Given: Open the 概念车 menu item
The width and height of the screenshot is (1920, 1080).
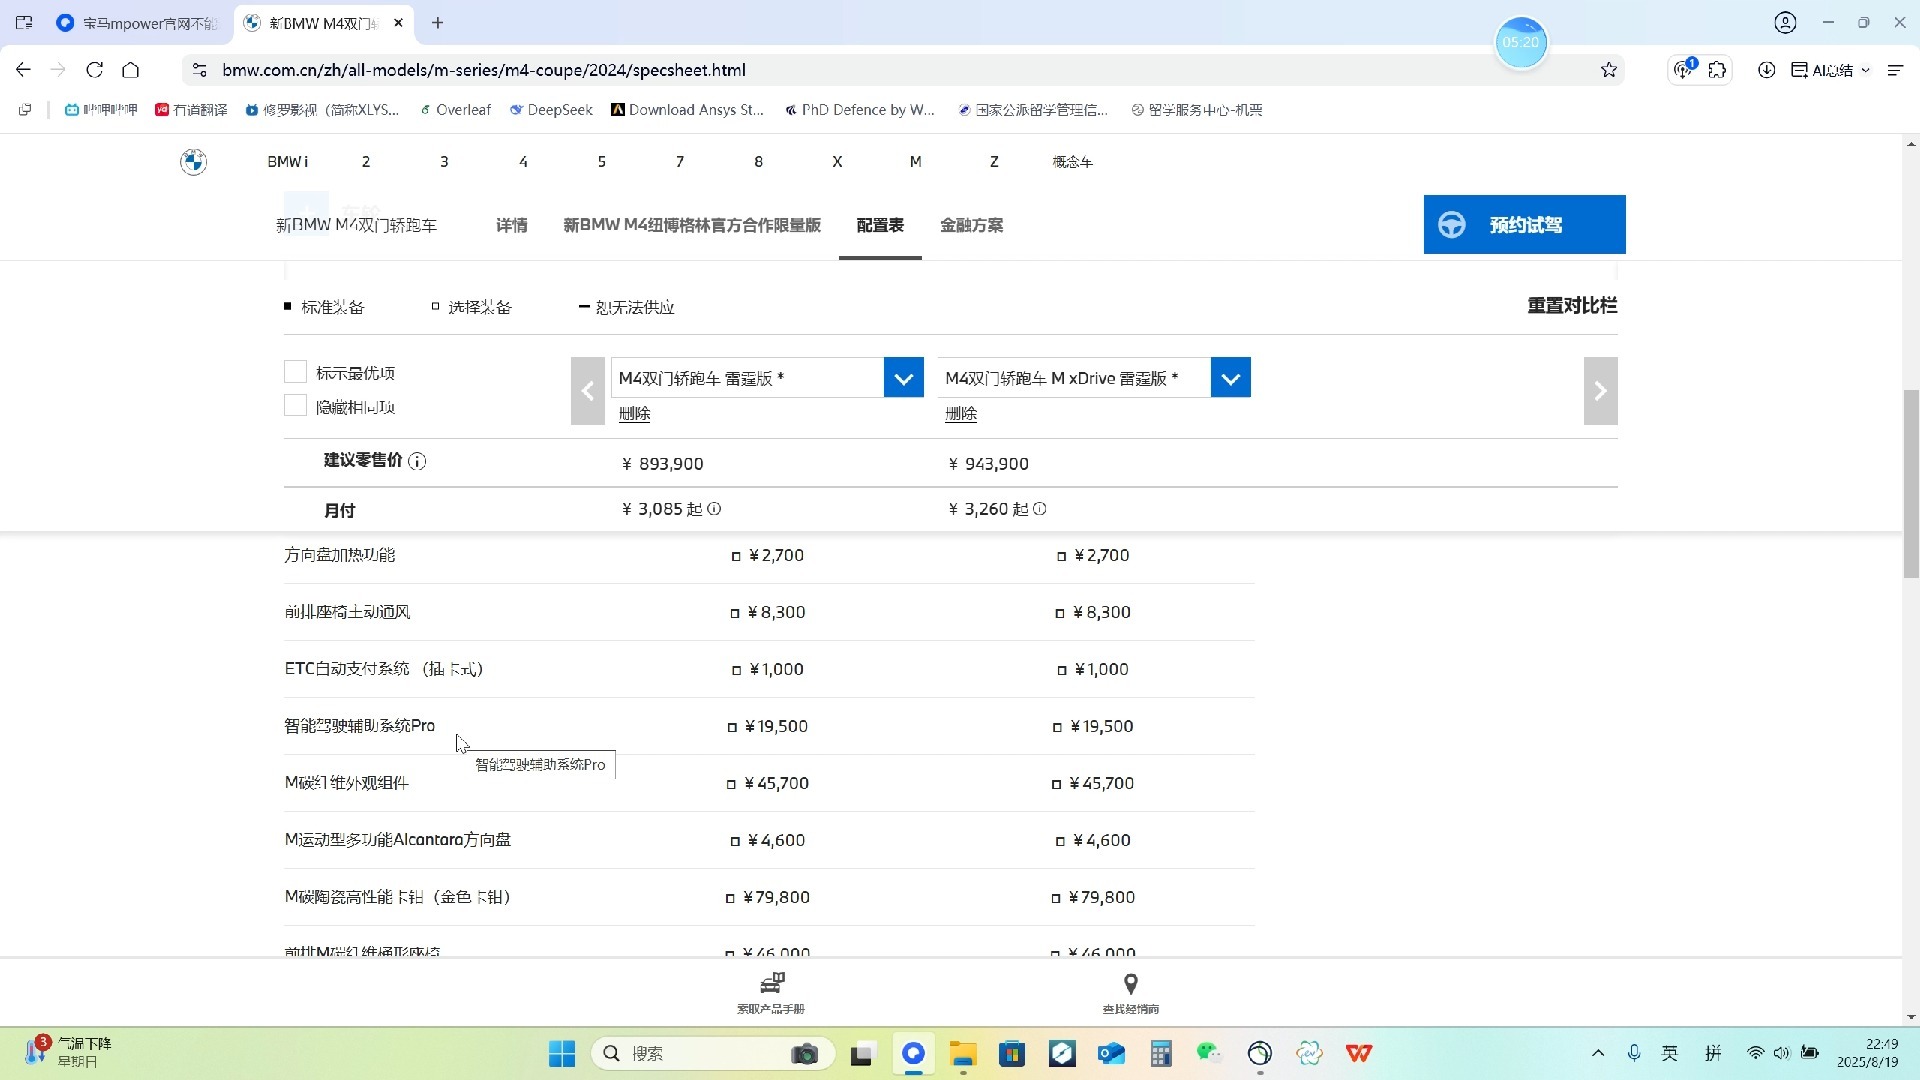Looking at the screenshot, I should [x=1072, y=162].
